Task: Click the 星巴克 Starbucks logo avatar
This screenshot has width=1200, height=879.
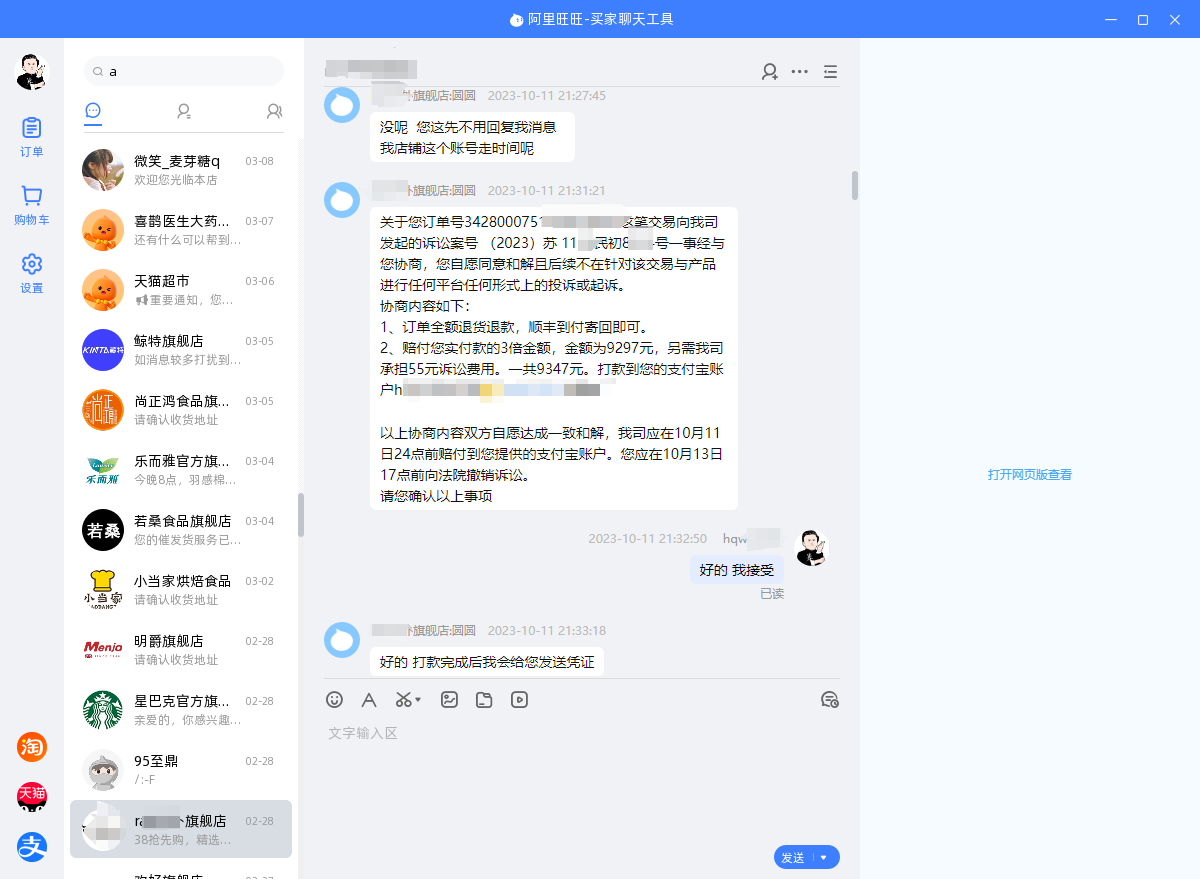Action: pyautogui.click(x=103, y=710)
